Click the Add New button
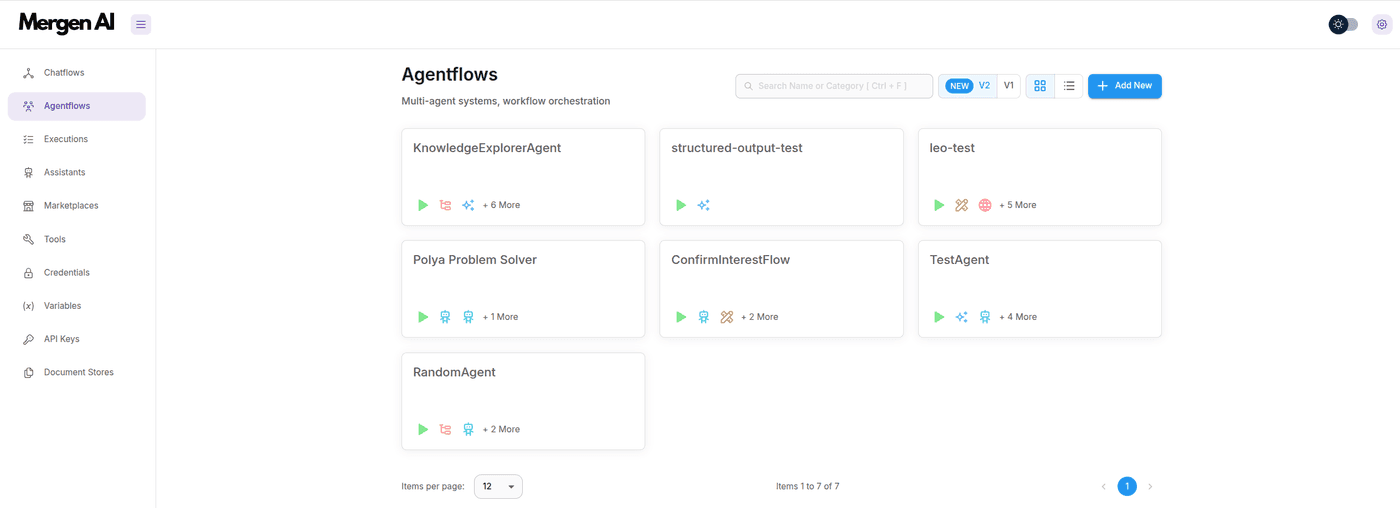Viewport: 1400px width, 508px height. (1124, 86)
